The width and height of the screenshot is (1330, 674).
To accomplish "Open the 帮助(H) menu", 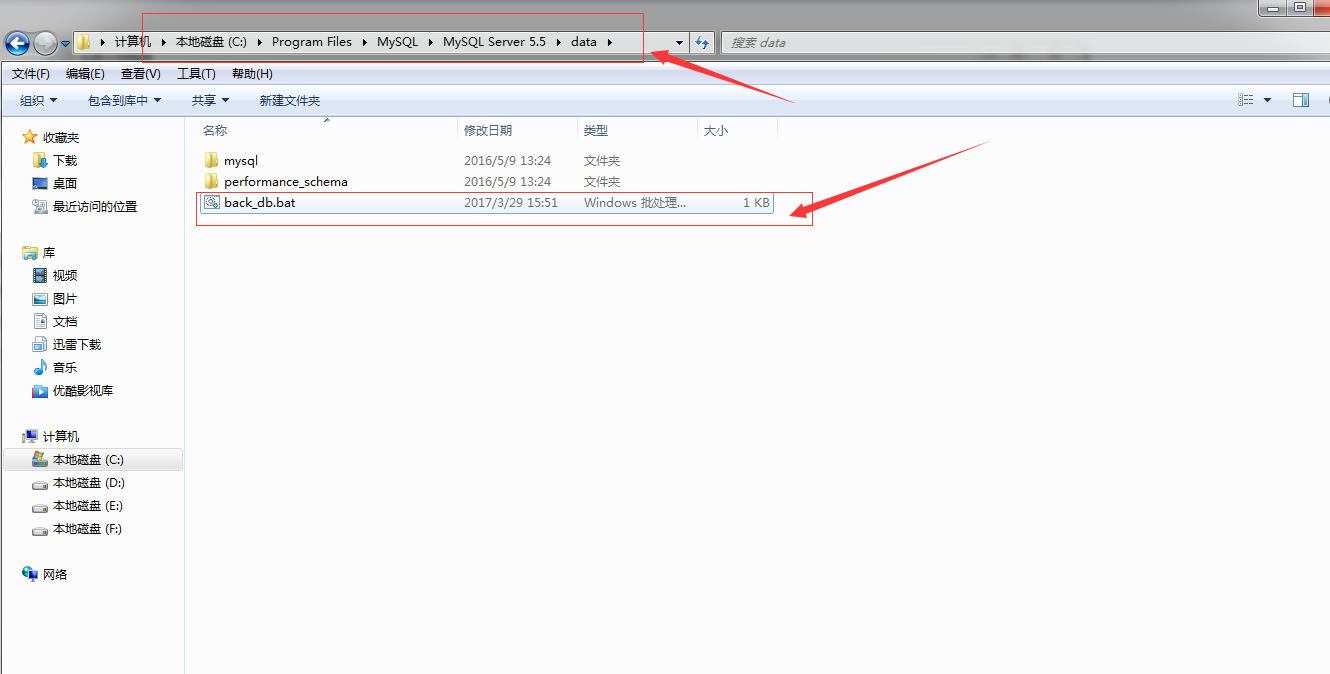I will click(x=252, y=74).
